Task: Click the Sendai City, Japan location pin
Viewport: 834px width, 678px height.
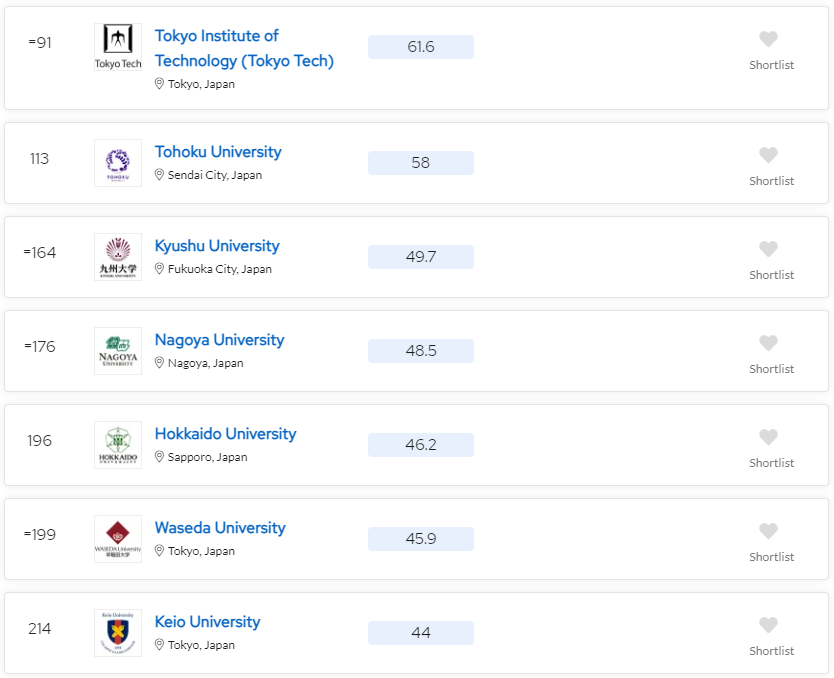Action: (x=159, y=175)
